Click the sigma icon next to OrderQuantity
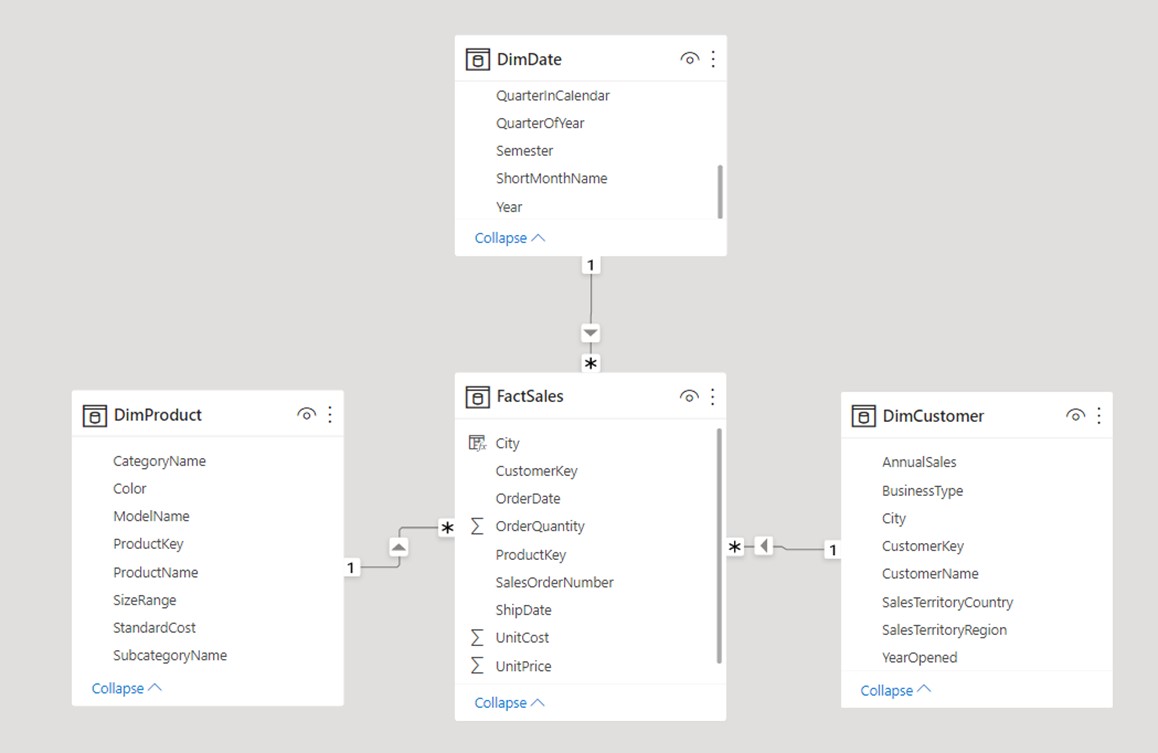This screenshot has height=753, width=1158. 477,526
